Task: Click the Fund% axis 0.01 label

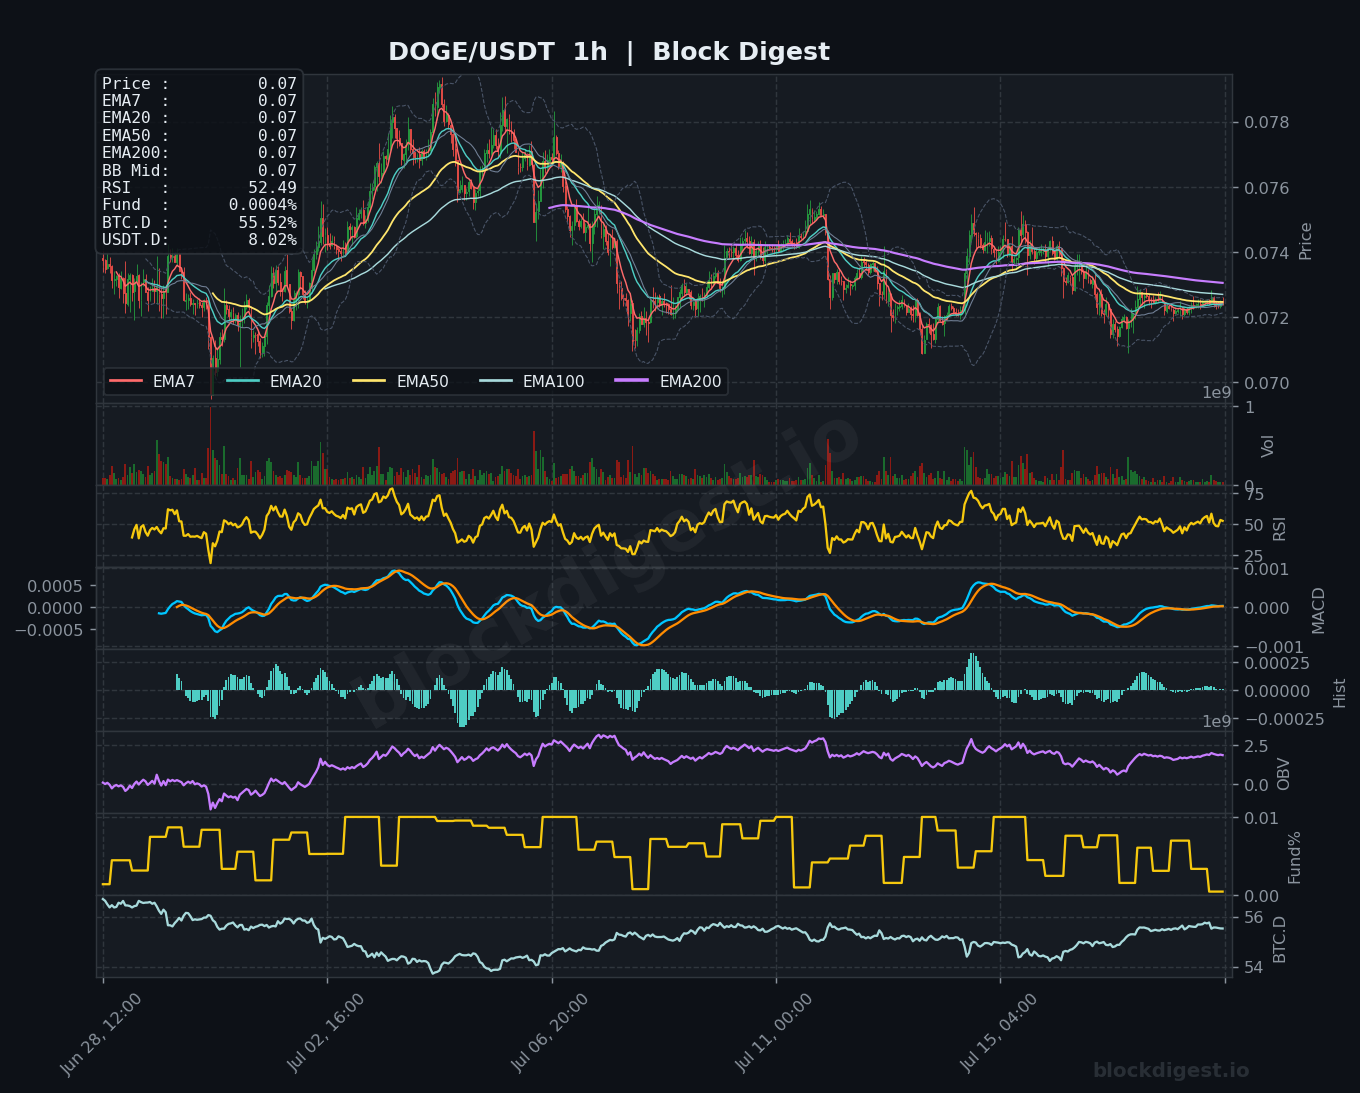Action: (1260, 819)
